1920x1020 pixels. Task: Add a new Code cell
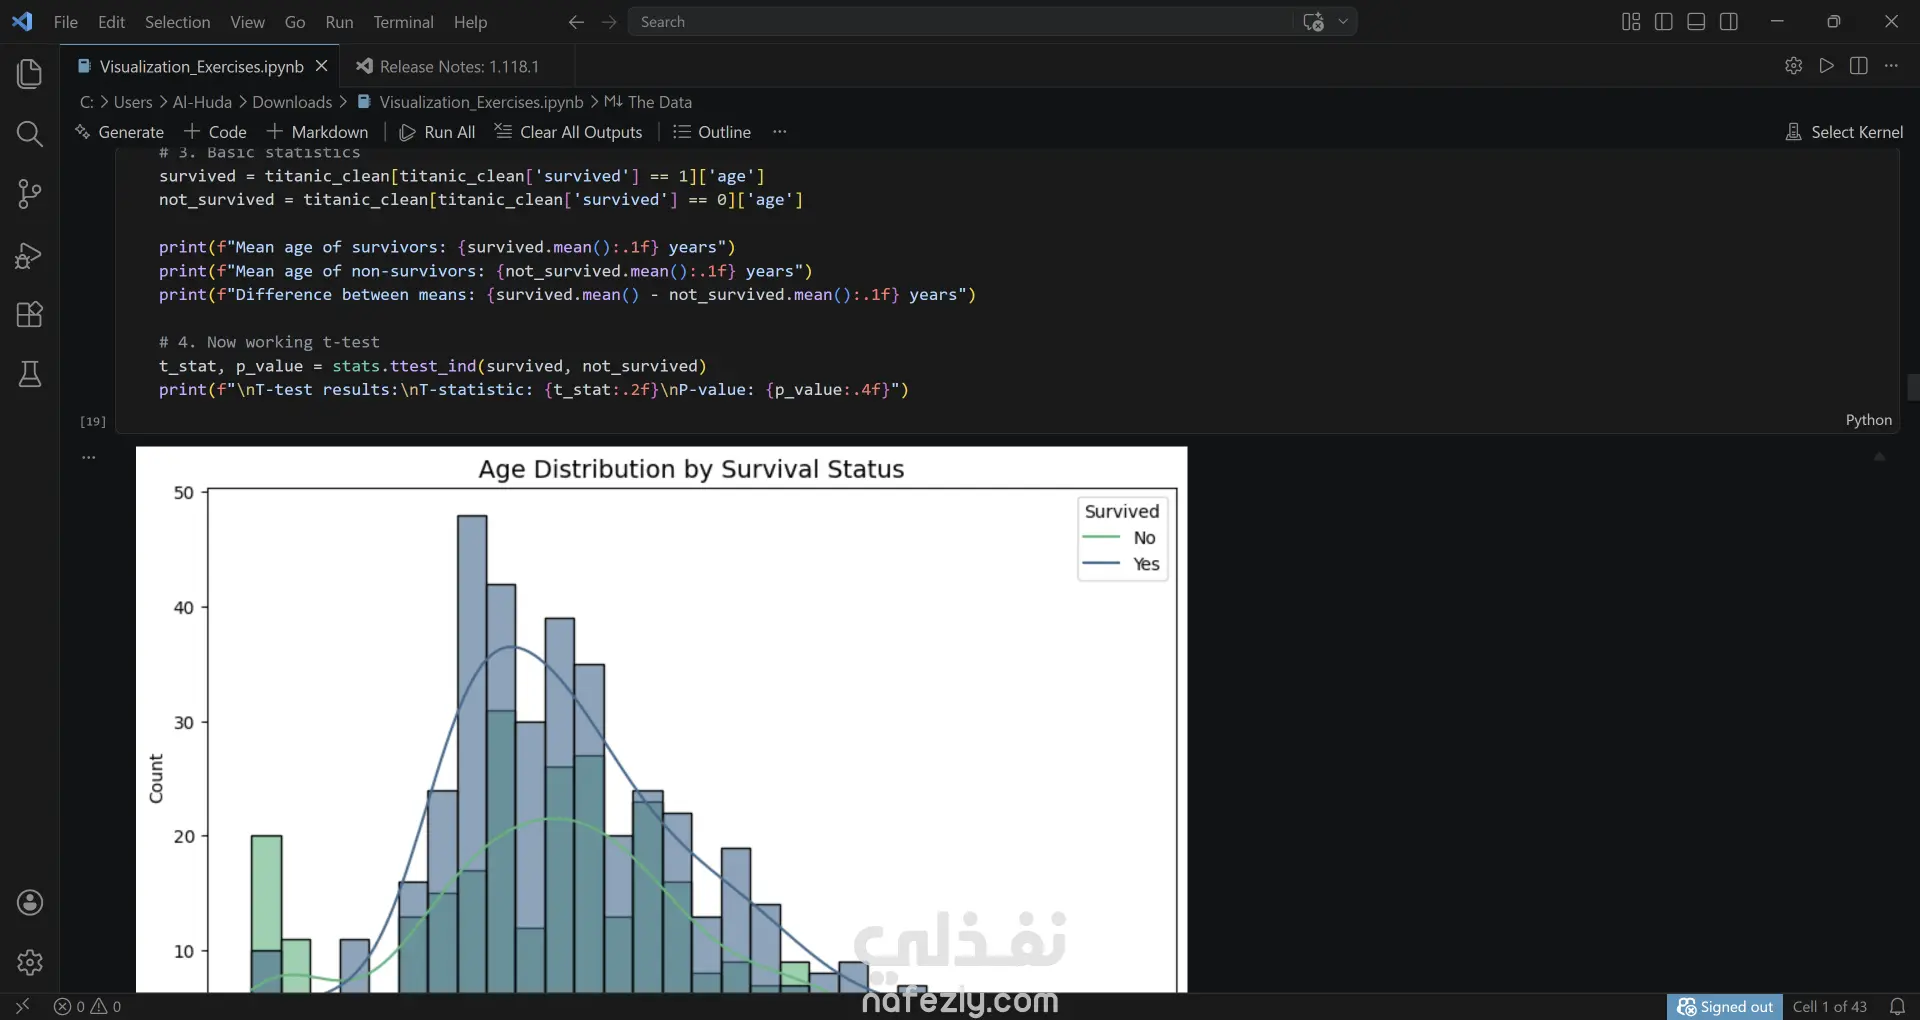point(215,132)
